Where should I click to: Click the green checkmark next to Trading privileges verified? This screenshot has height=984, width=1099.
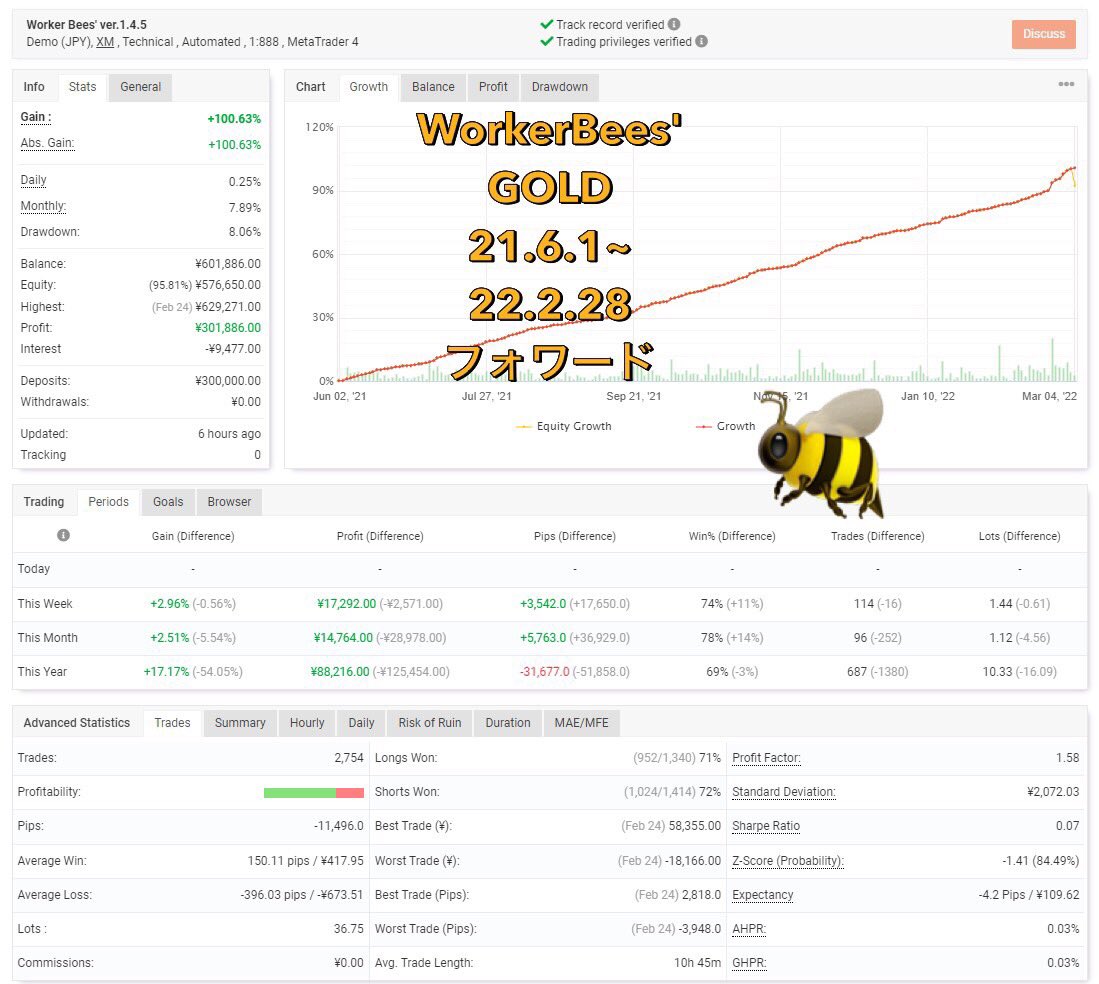(547, 41)
